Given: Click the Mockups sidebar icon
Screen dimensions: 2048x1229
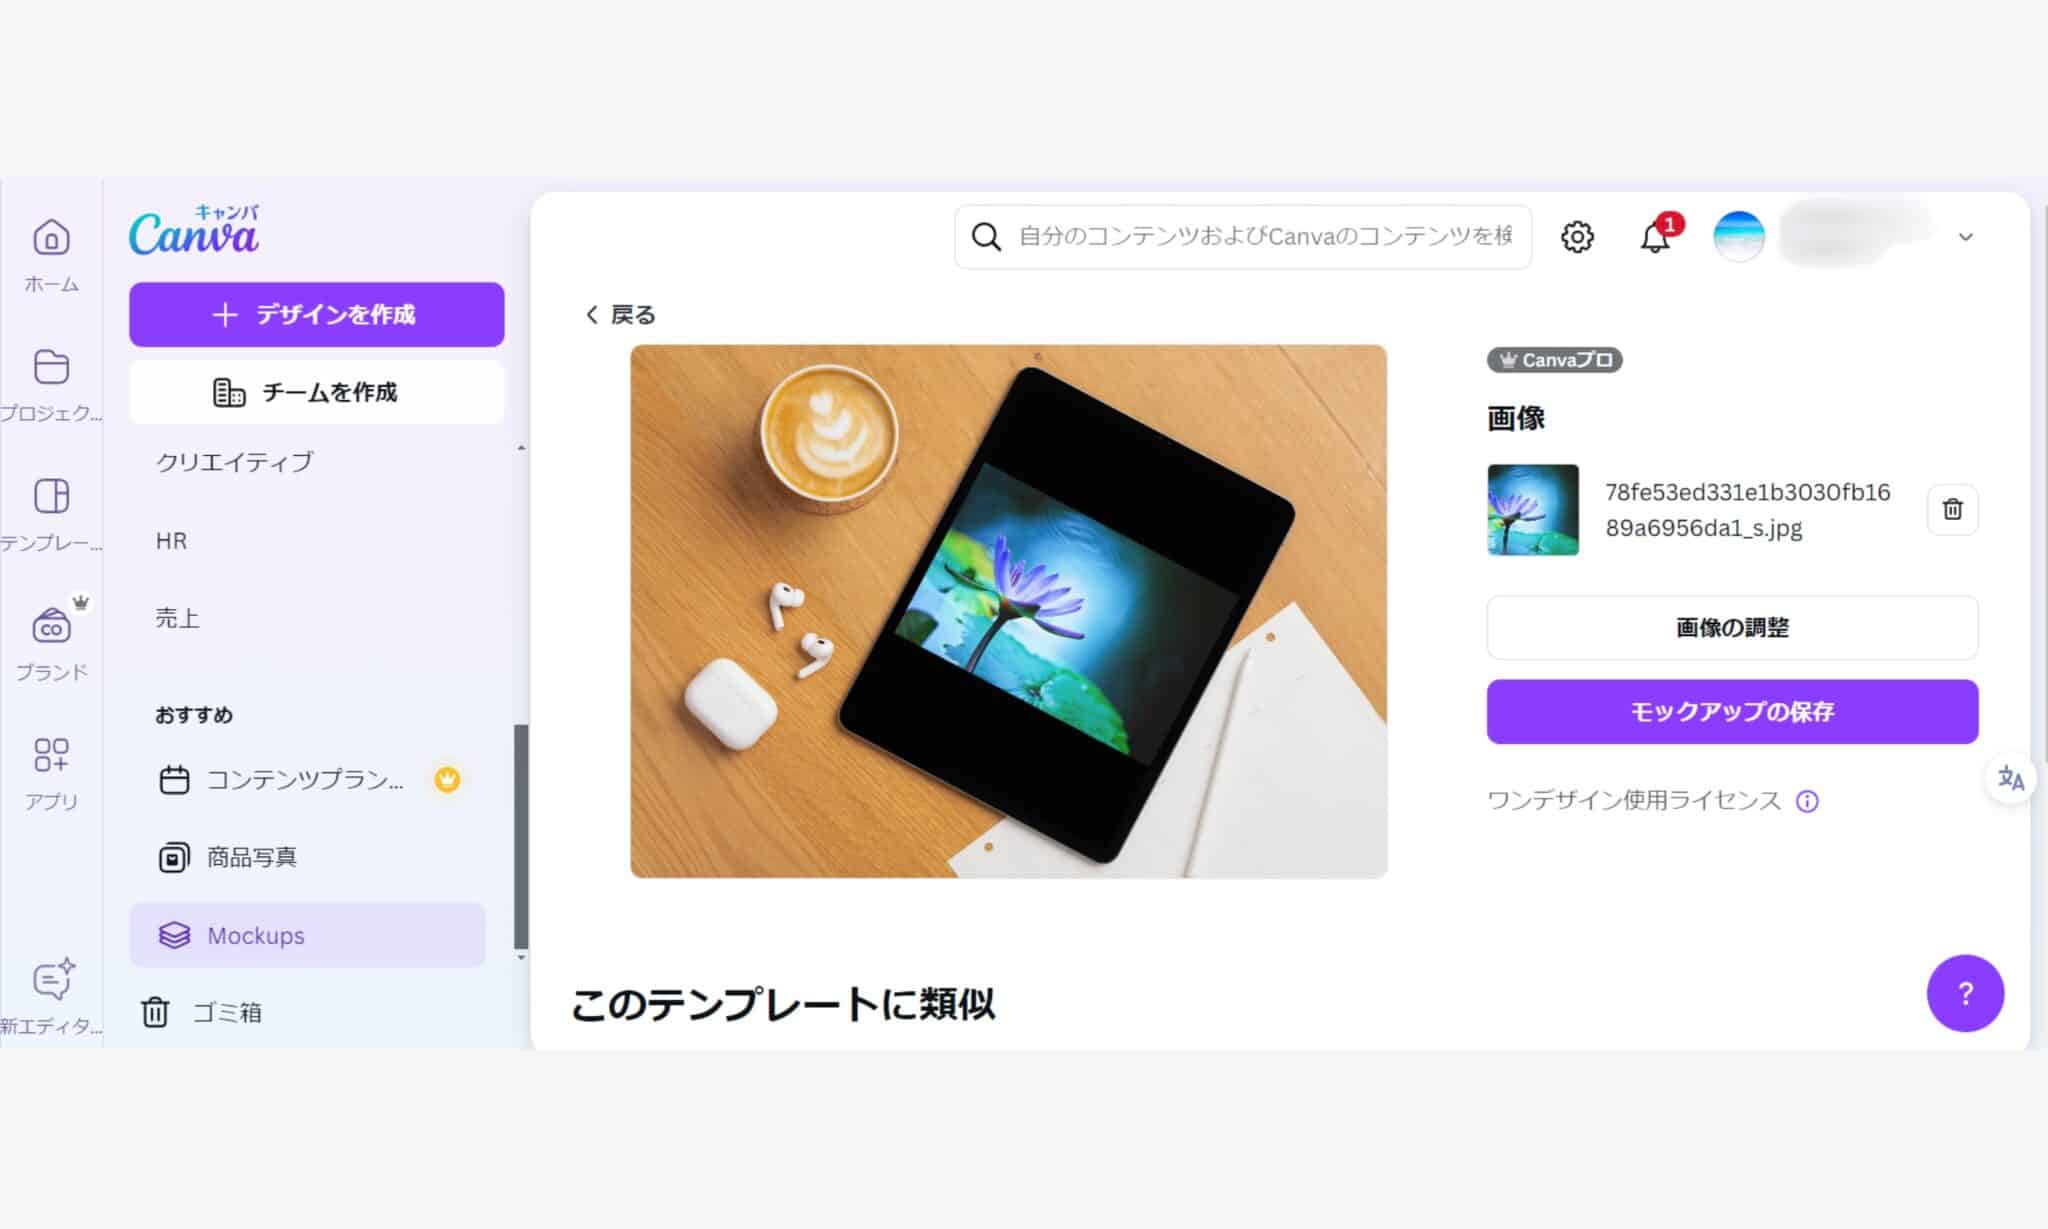Looking at the screenshot, I should point(173,933).
